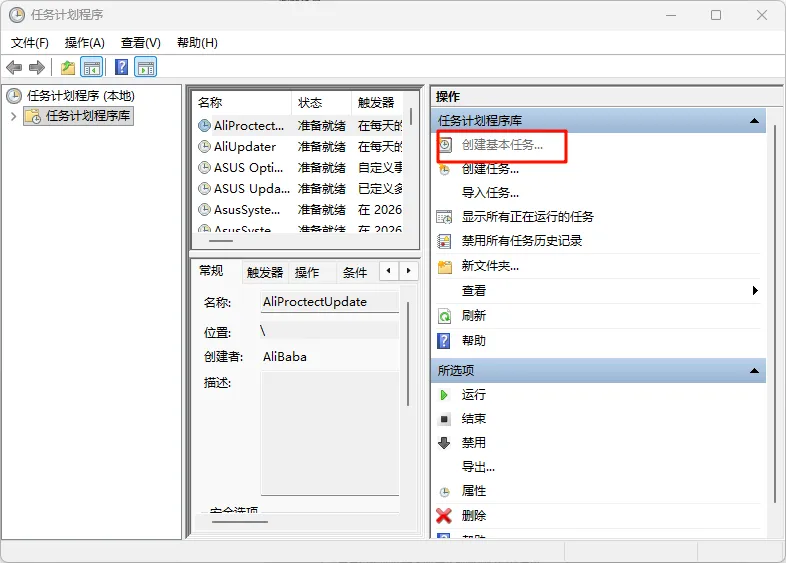
Task: Expand the 任务计划程序库 tree node chevron
Action: [x=14, y=116]
